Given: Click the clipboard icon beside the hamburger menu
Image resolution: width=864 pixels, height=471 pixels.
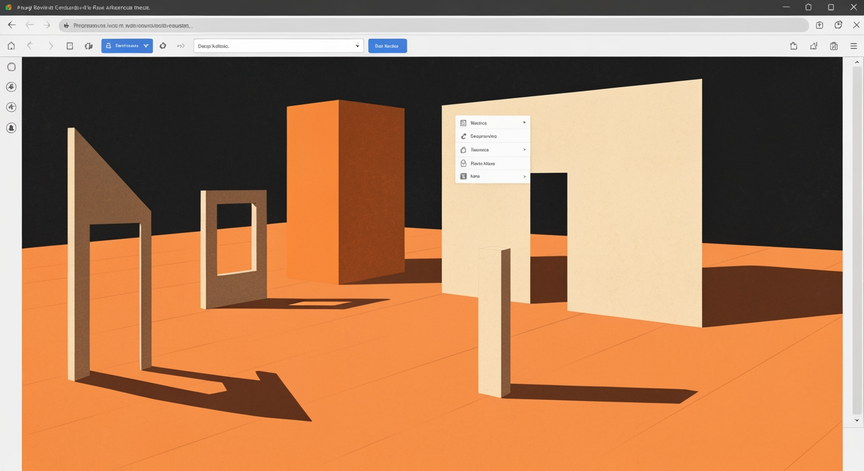Looking at the screenshot, I should coord(834,46).
